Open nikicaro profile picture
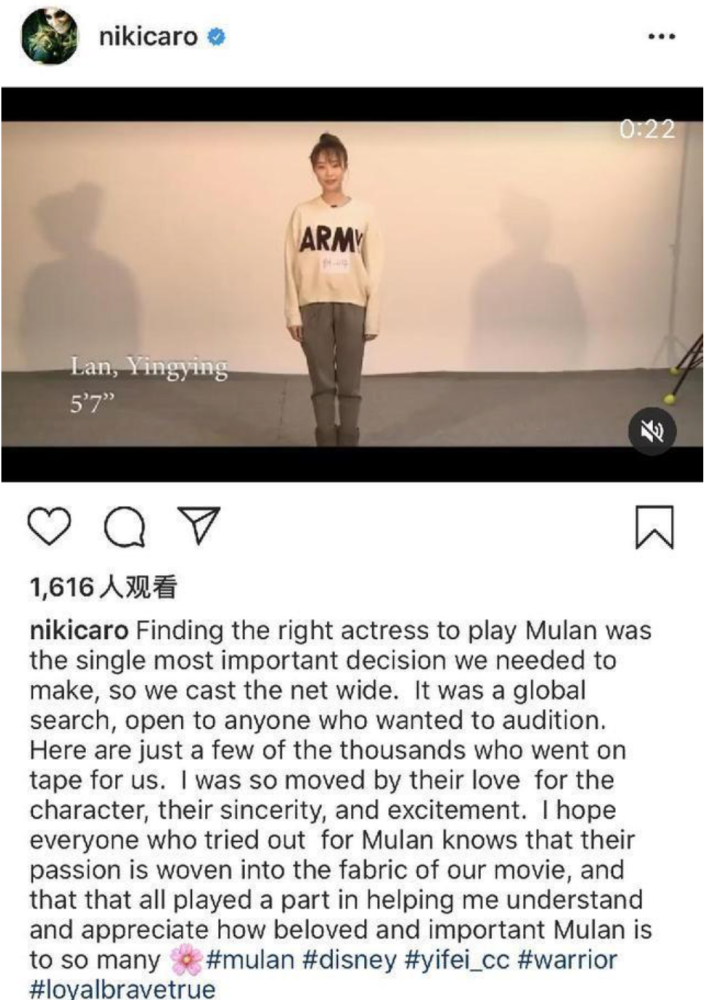This screenshot has width=706, height=1000. click(x=49, y=37)
